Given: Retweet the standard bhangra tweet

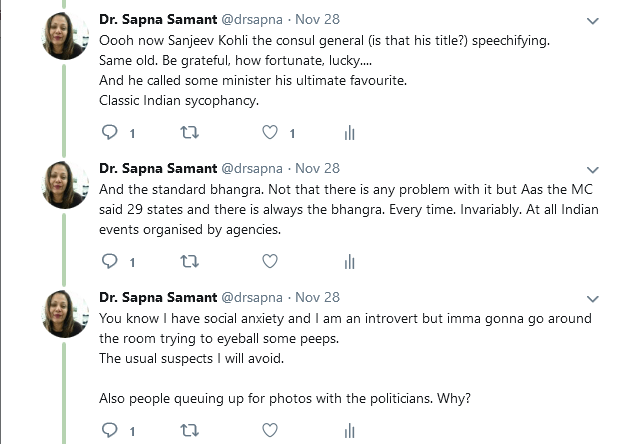Looking at the screenshot, I should click(x=189, y=262).
